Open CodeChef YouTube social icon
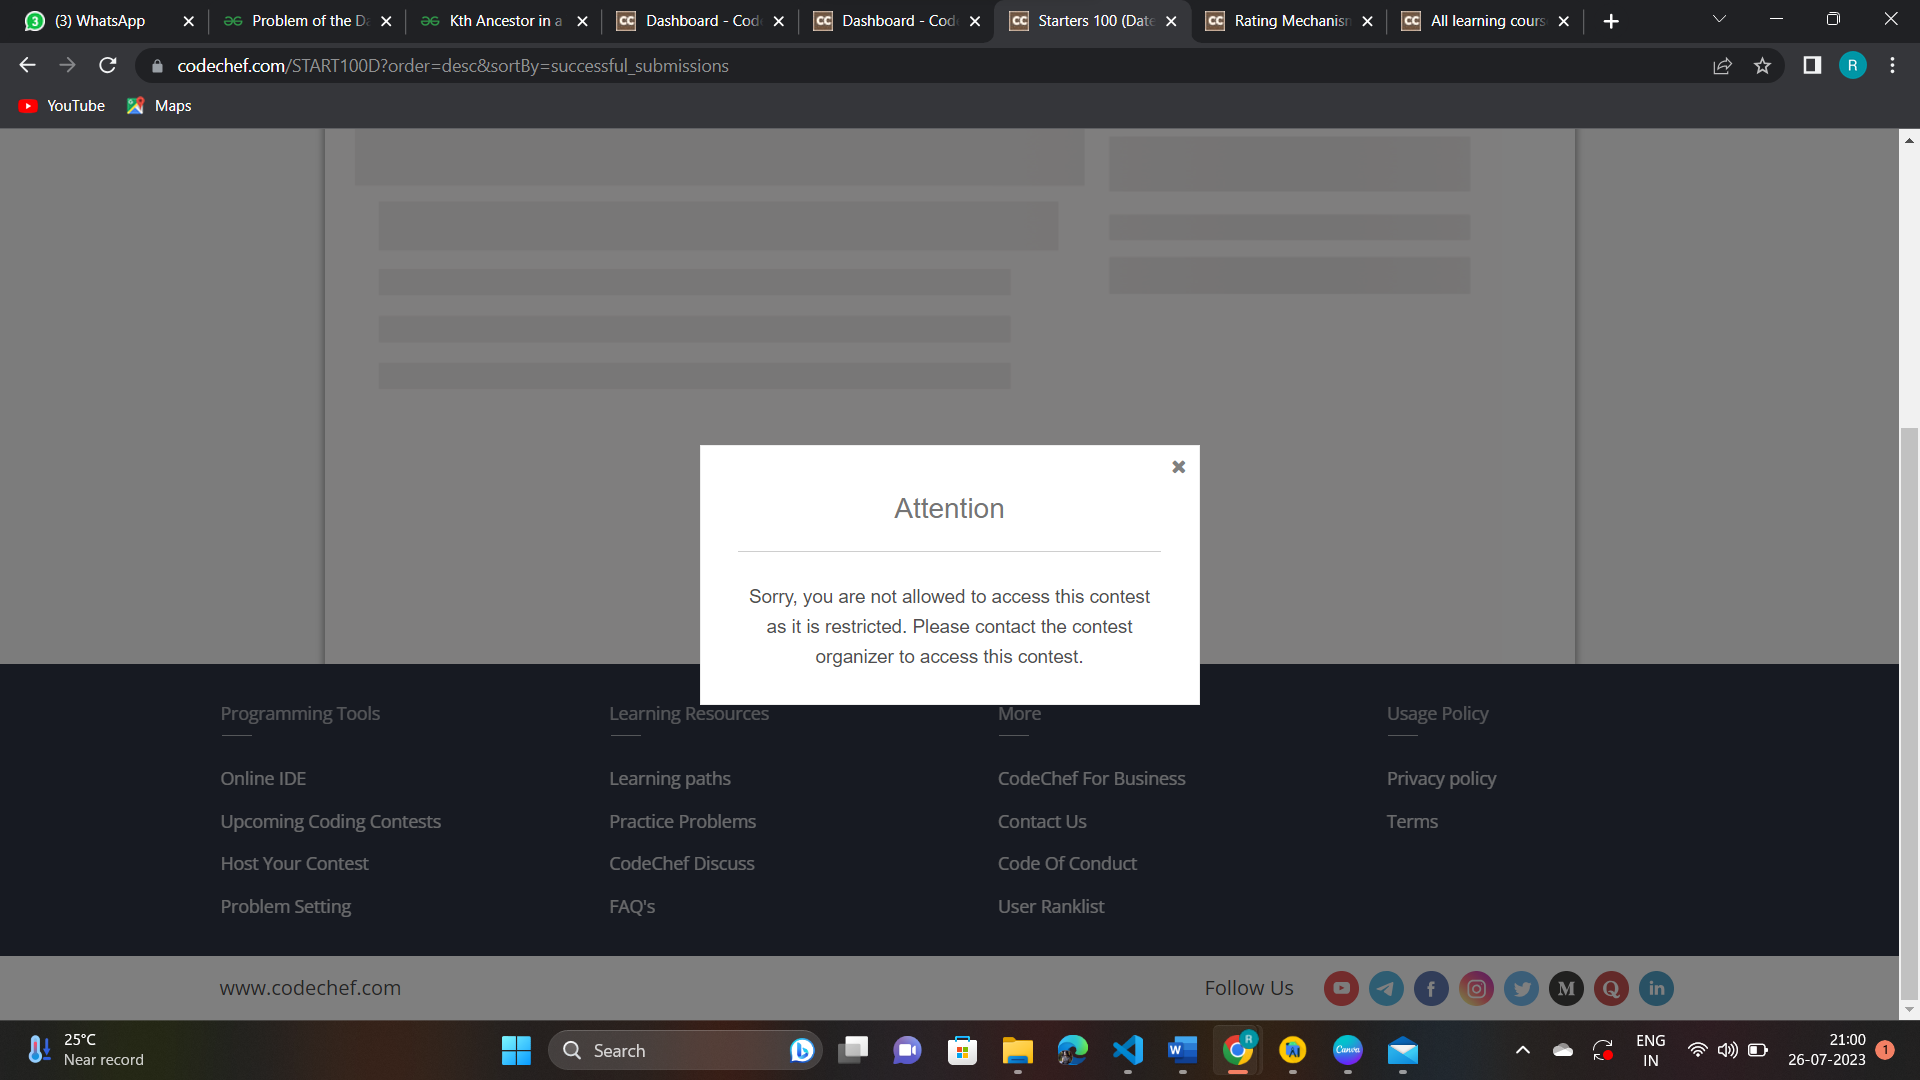The width and height of the screenshot is (1920, 1080). (1341, 989)
